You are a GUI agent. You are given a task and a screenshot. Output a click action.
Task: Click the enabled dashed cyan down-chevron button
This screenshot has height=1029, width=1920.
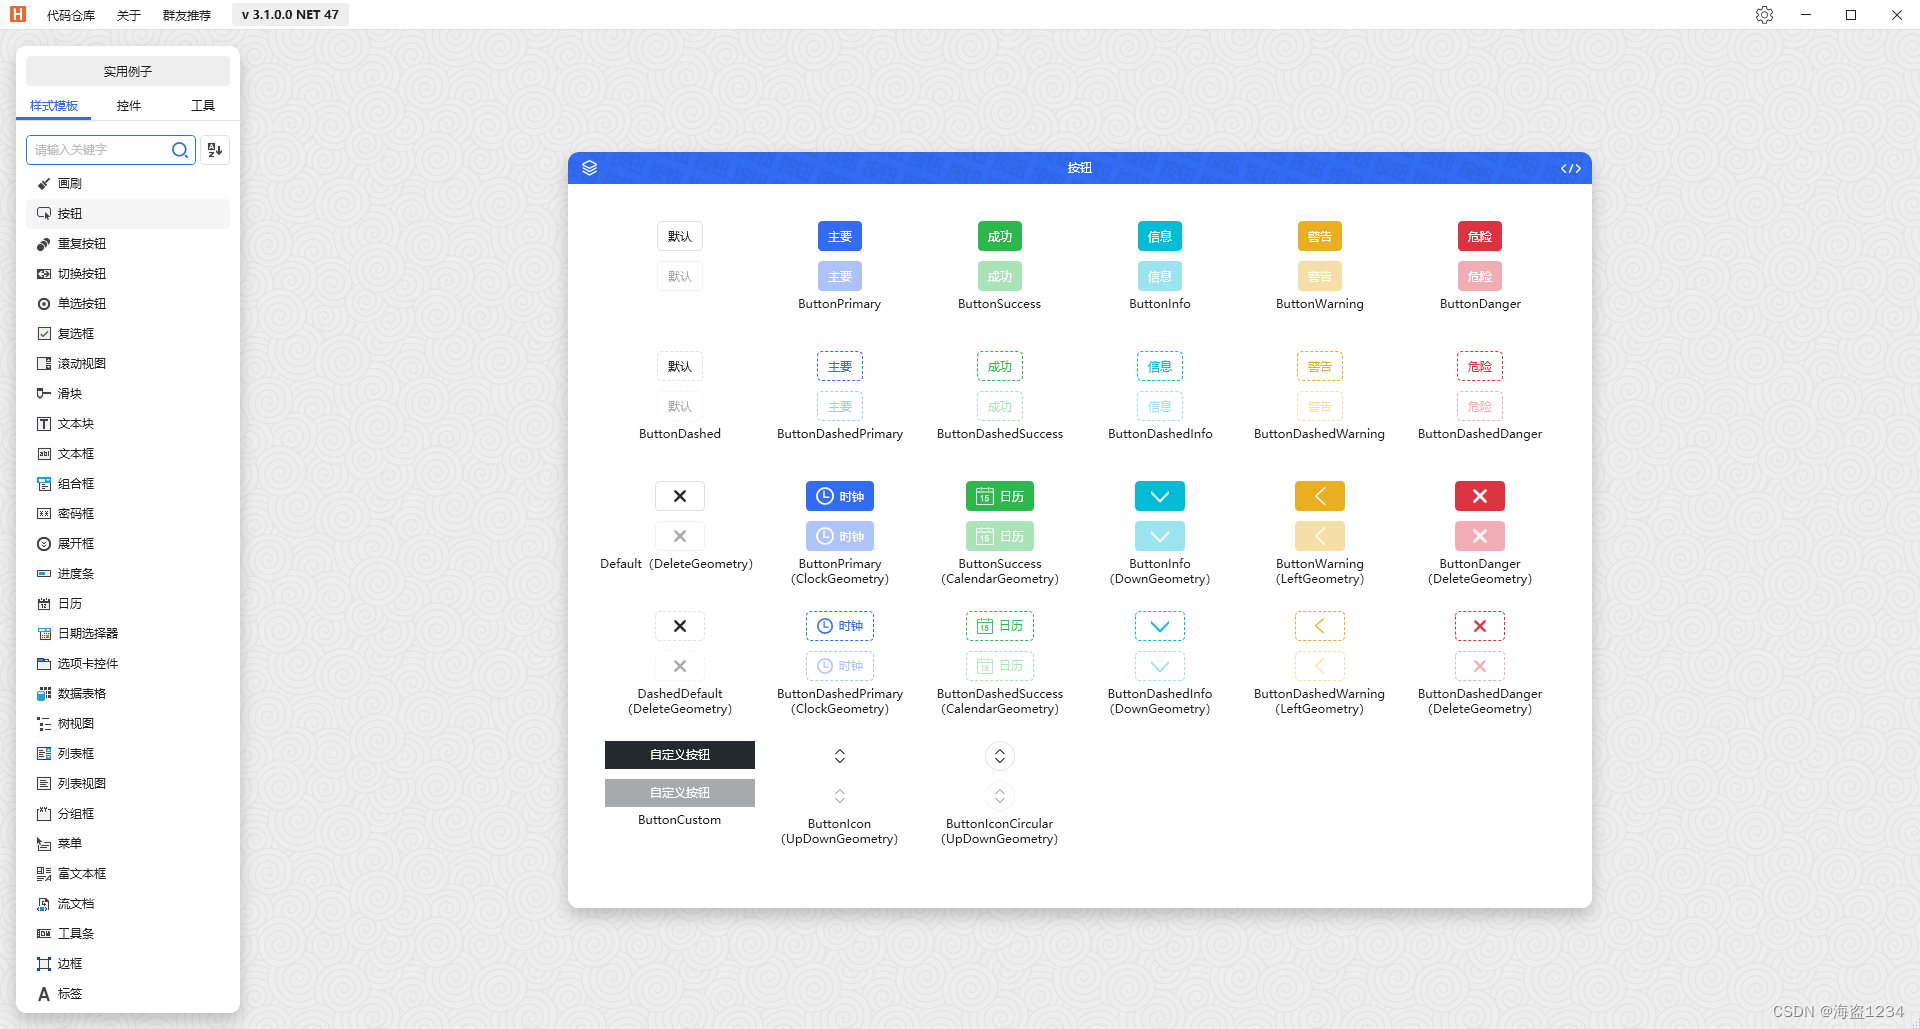point(1160,626)
